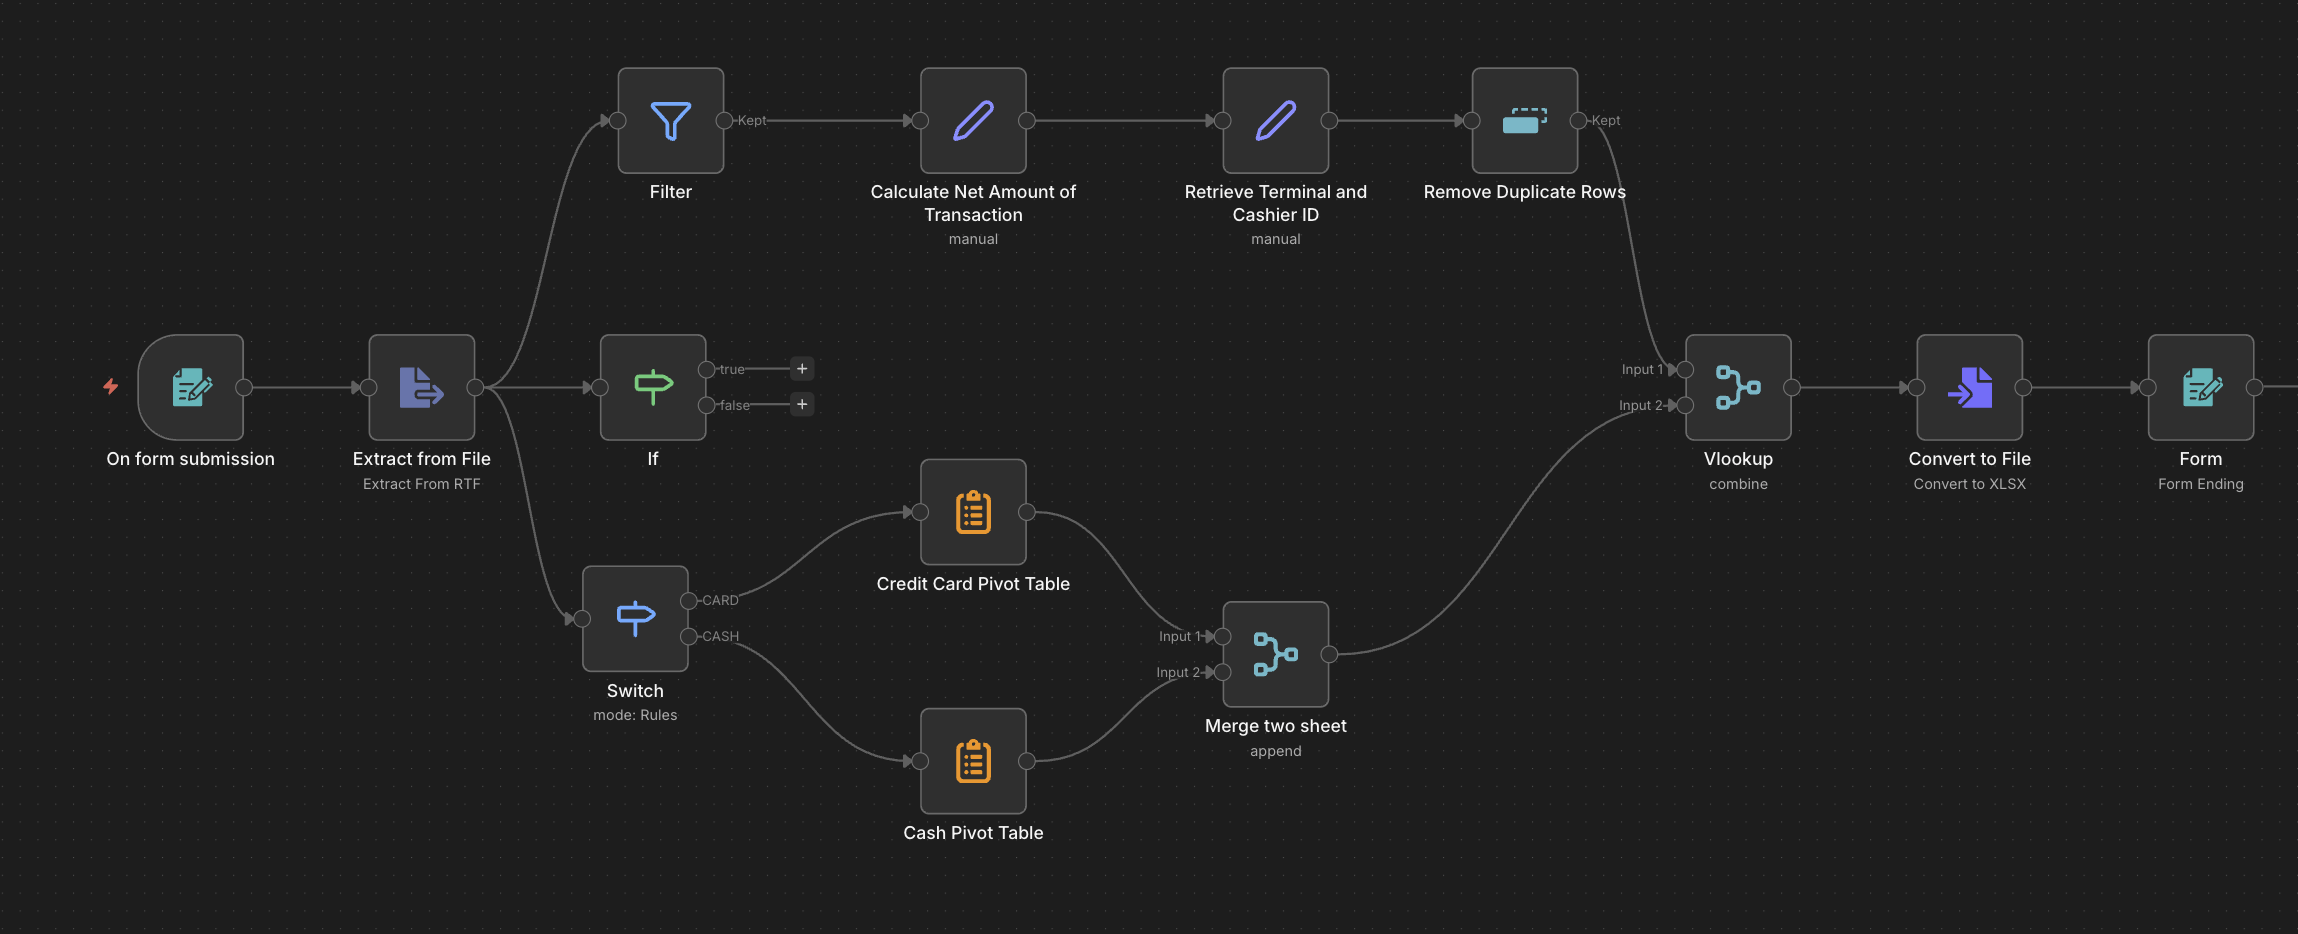Click the Convert to File output connector
Image resolution: width=2298 pixels, height=934 pixels.
2023,387
